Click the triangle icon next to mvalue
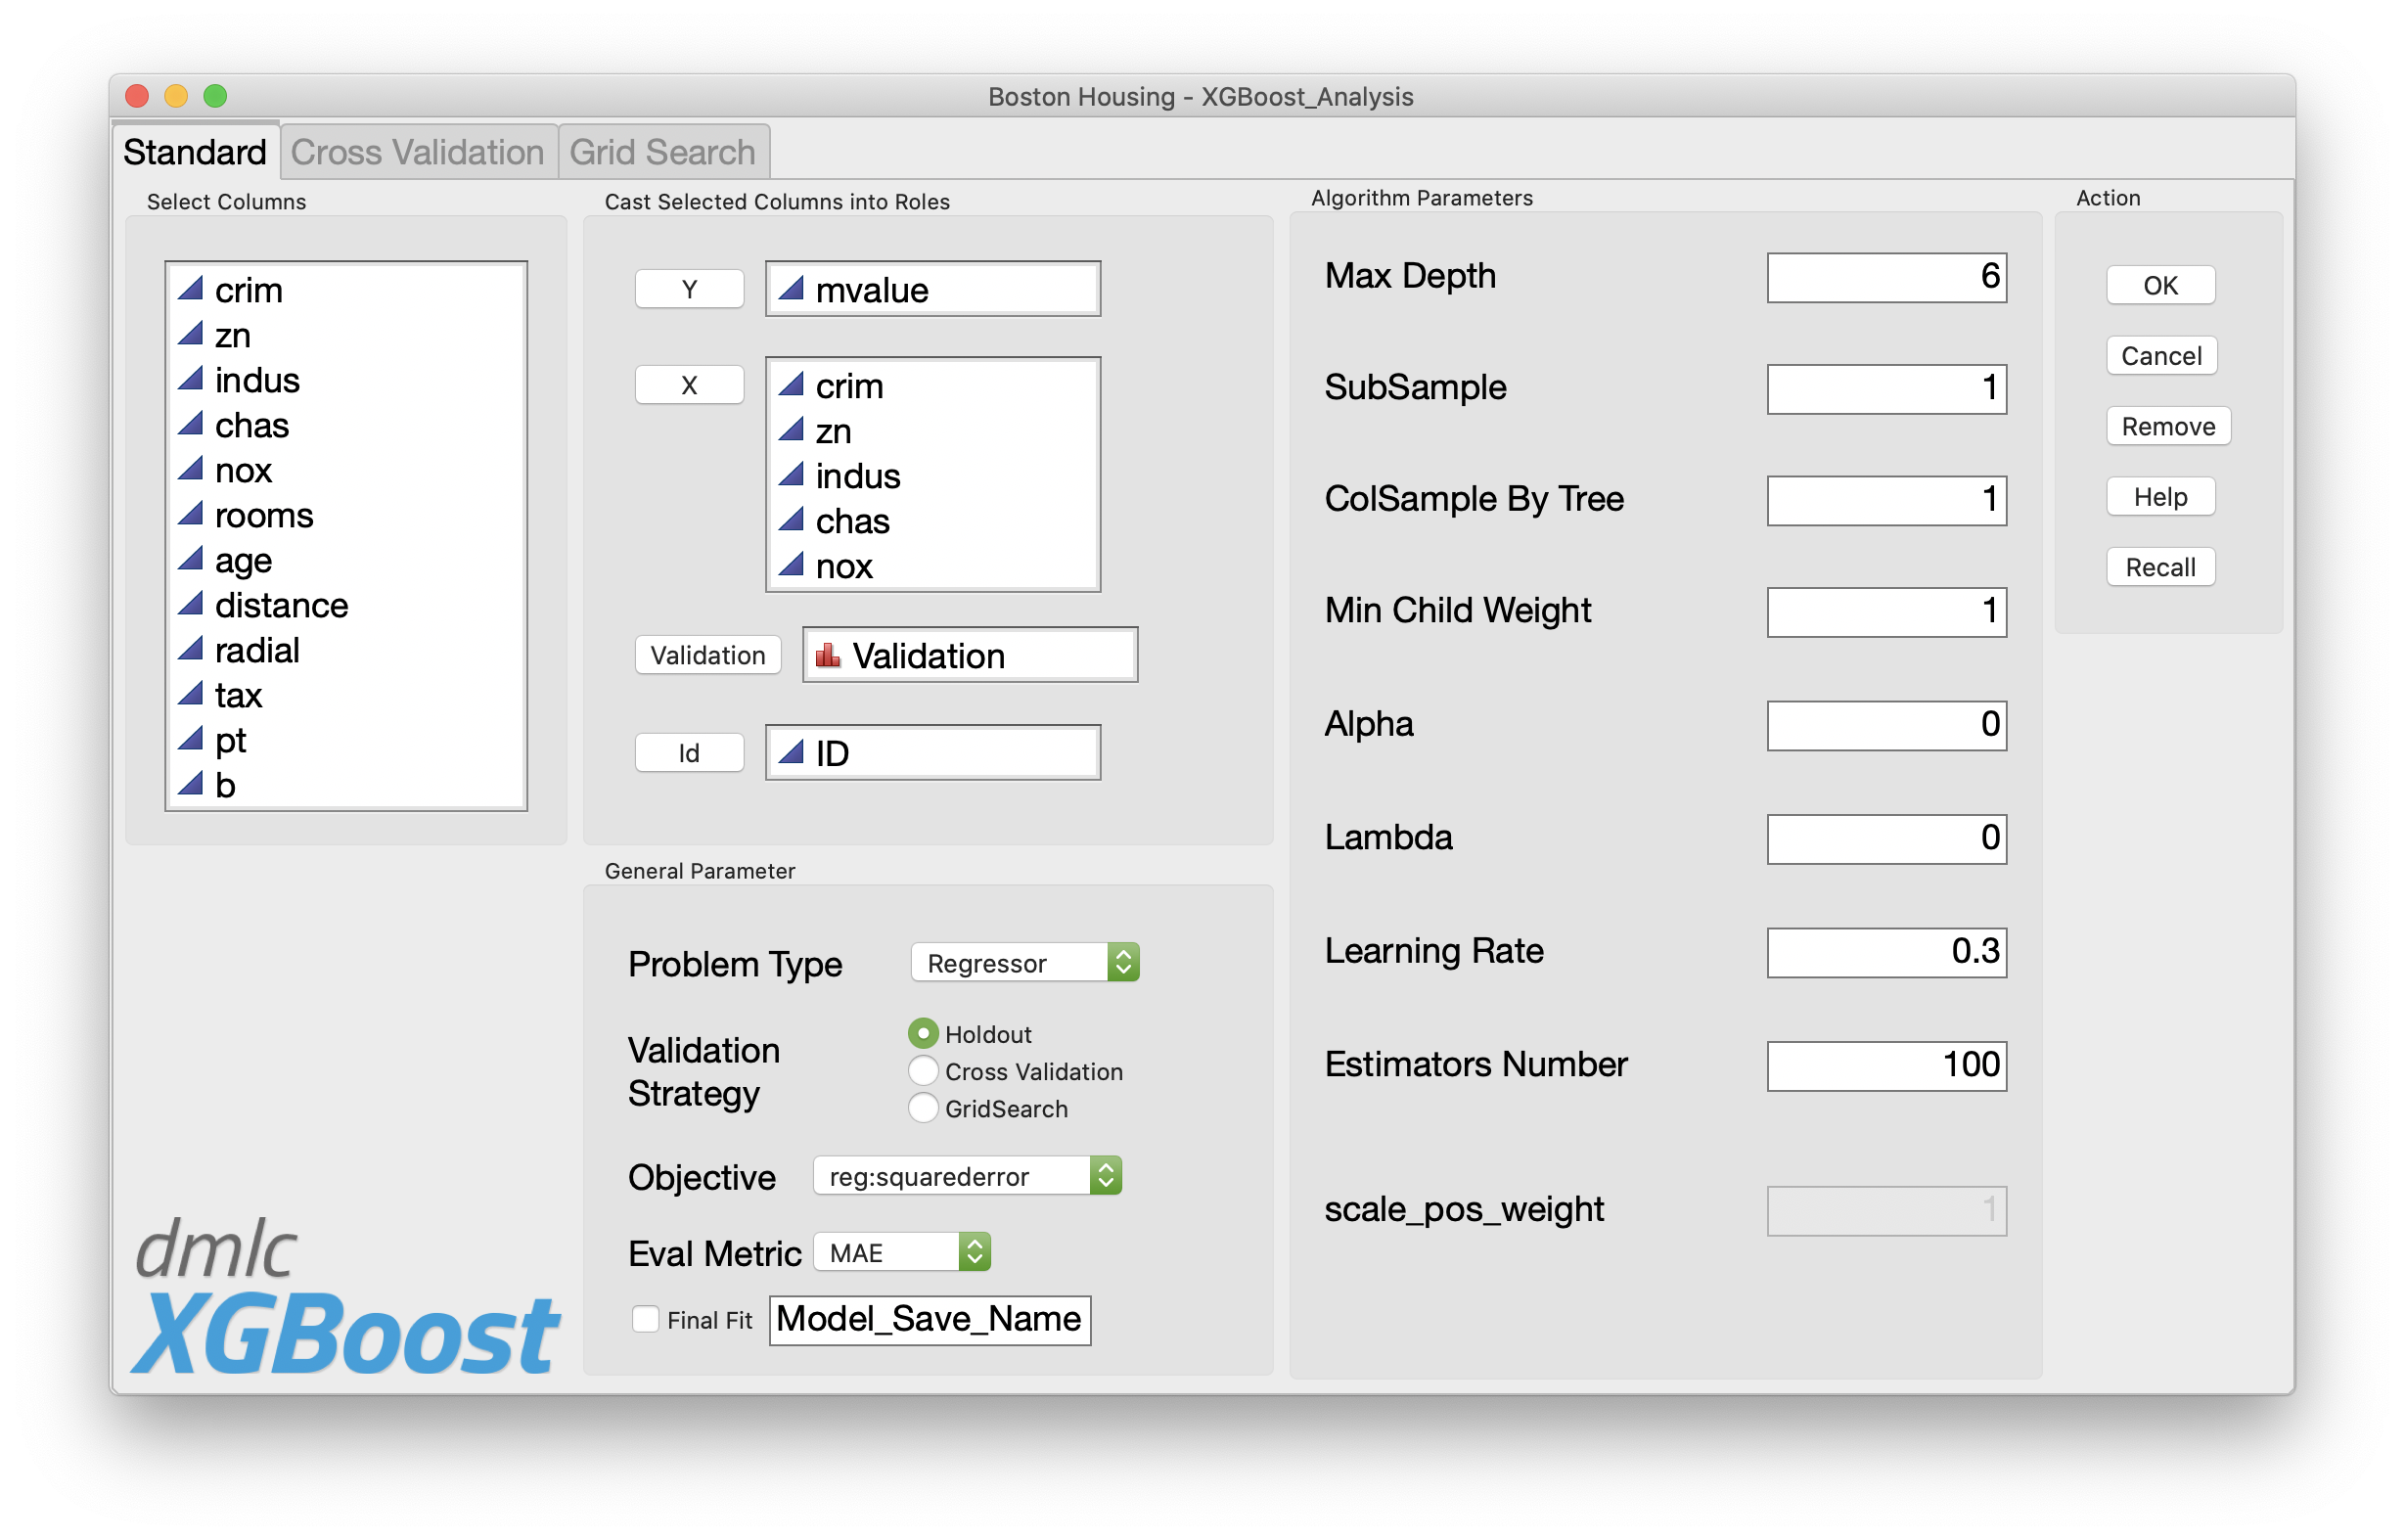 [x=791, y=290]
